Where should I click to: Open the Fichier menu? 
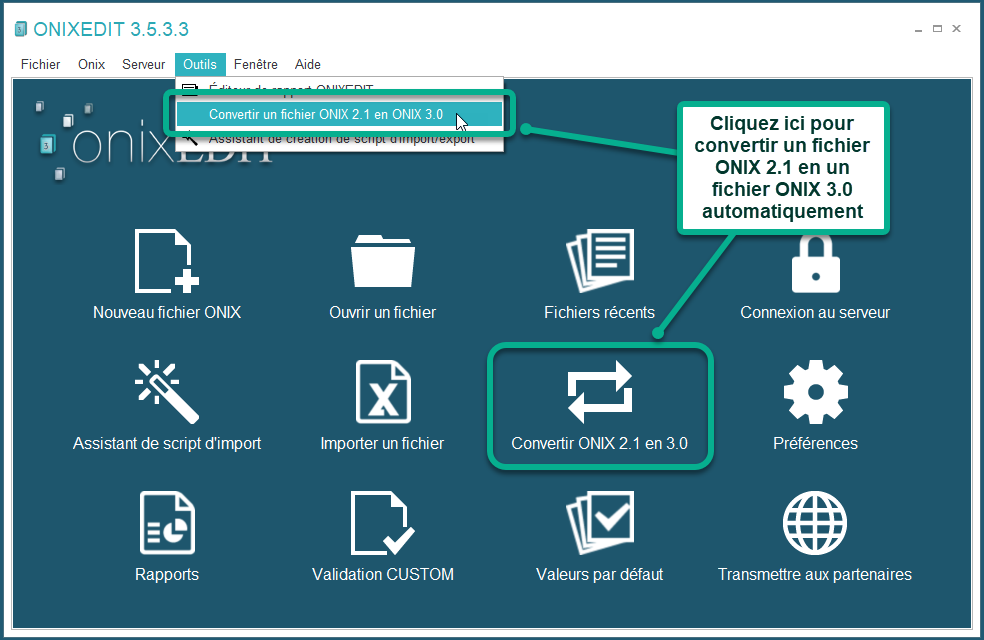coord(40,64)
